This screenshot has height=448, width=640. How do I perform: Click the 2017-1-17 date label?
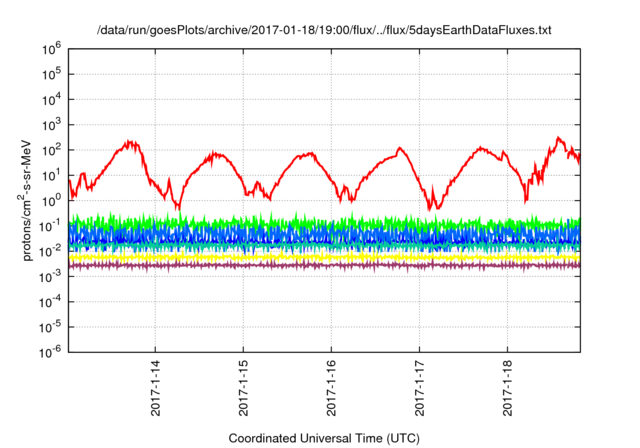420,388
